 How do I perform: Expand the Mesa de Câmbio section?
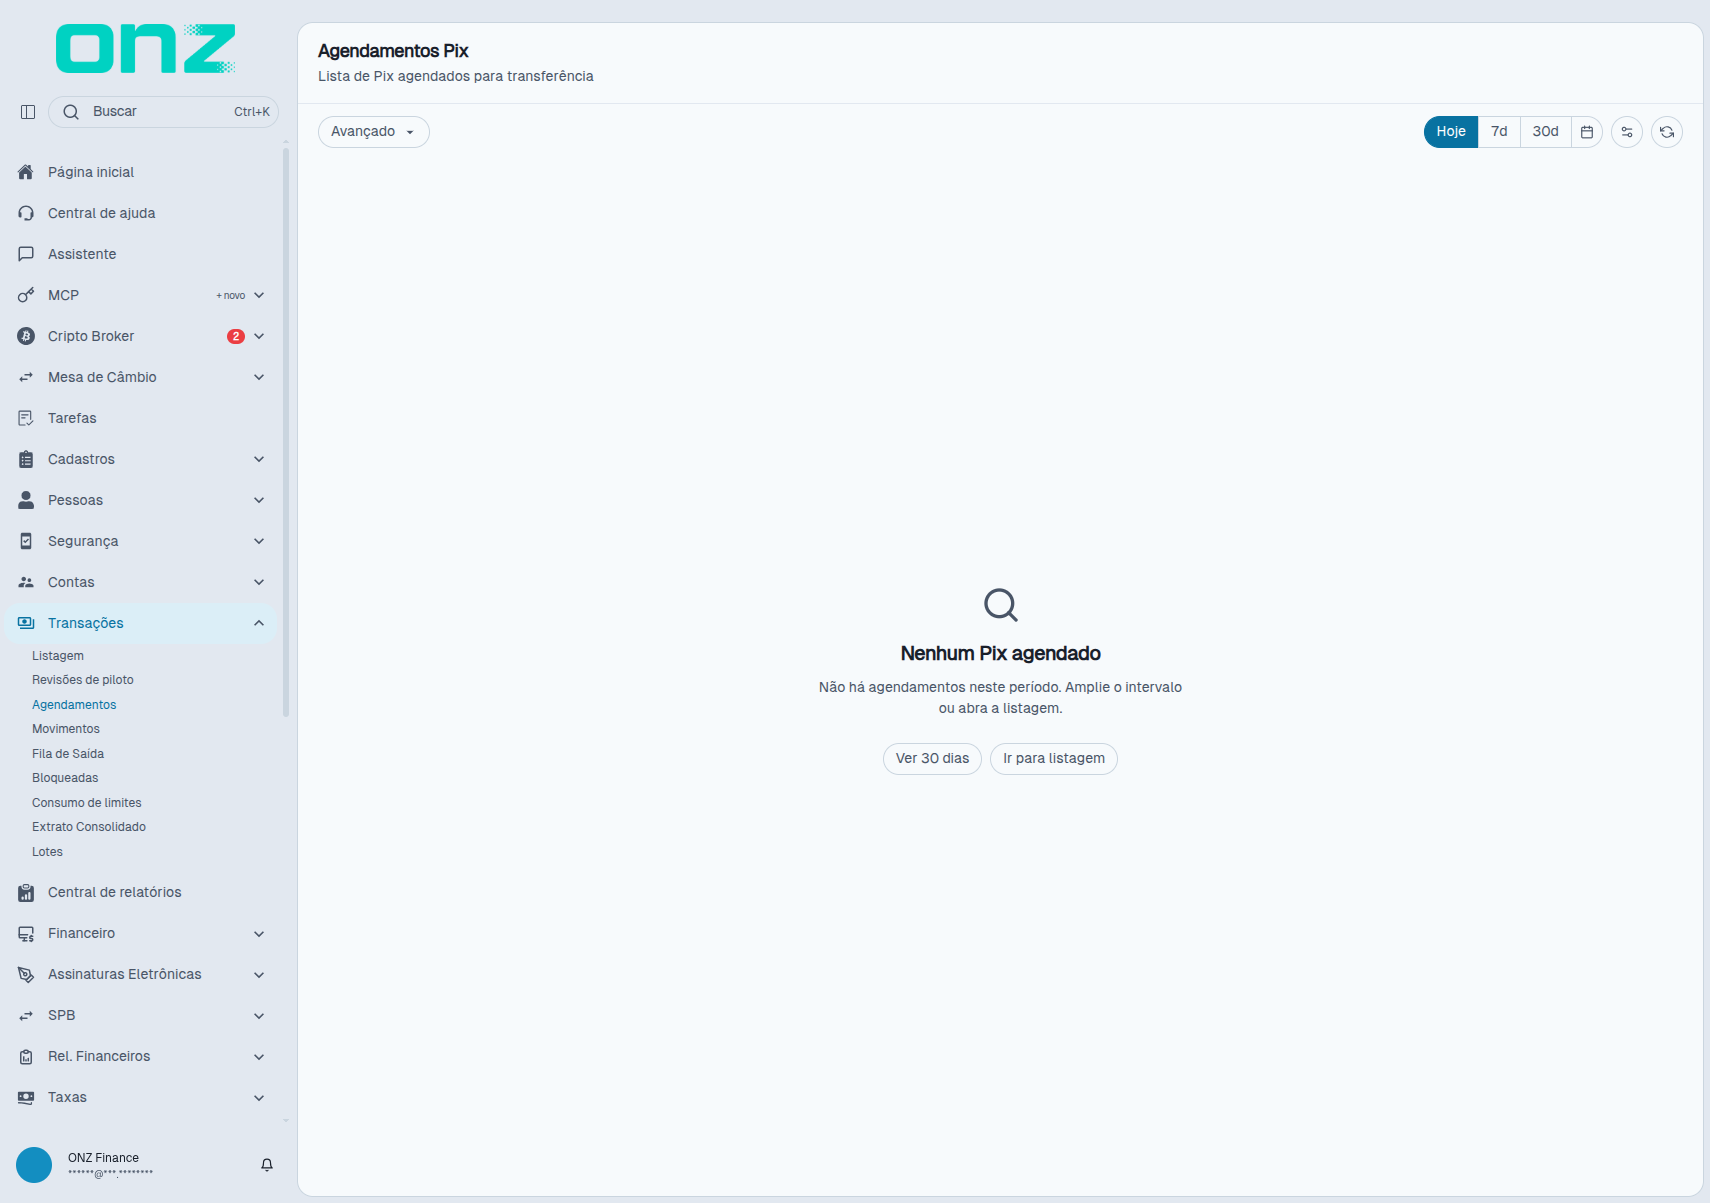click(259, 377)
